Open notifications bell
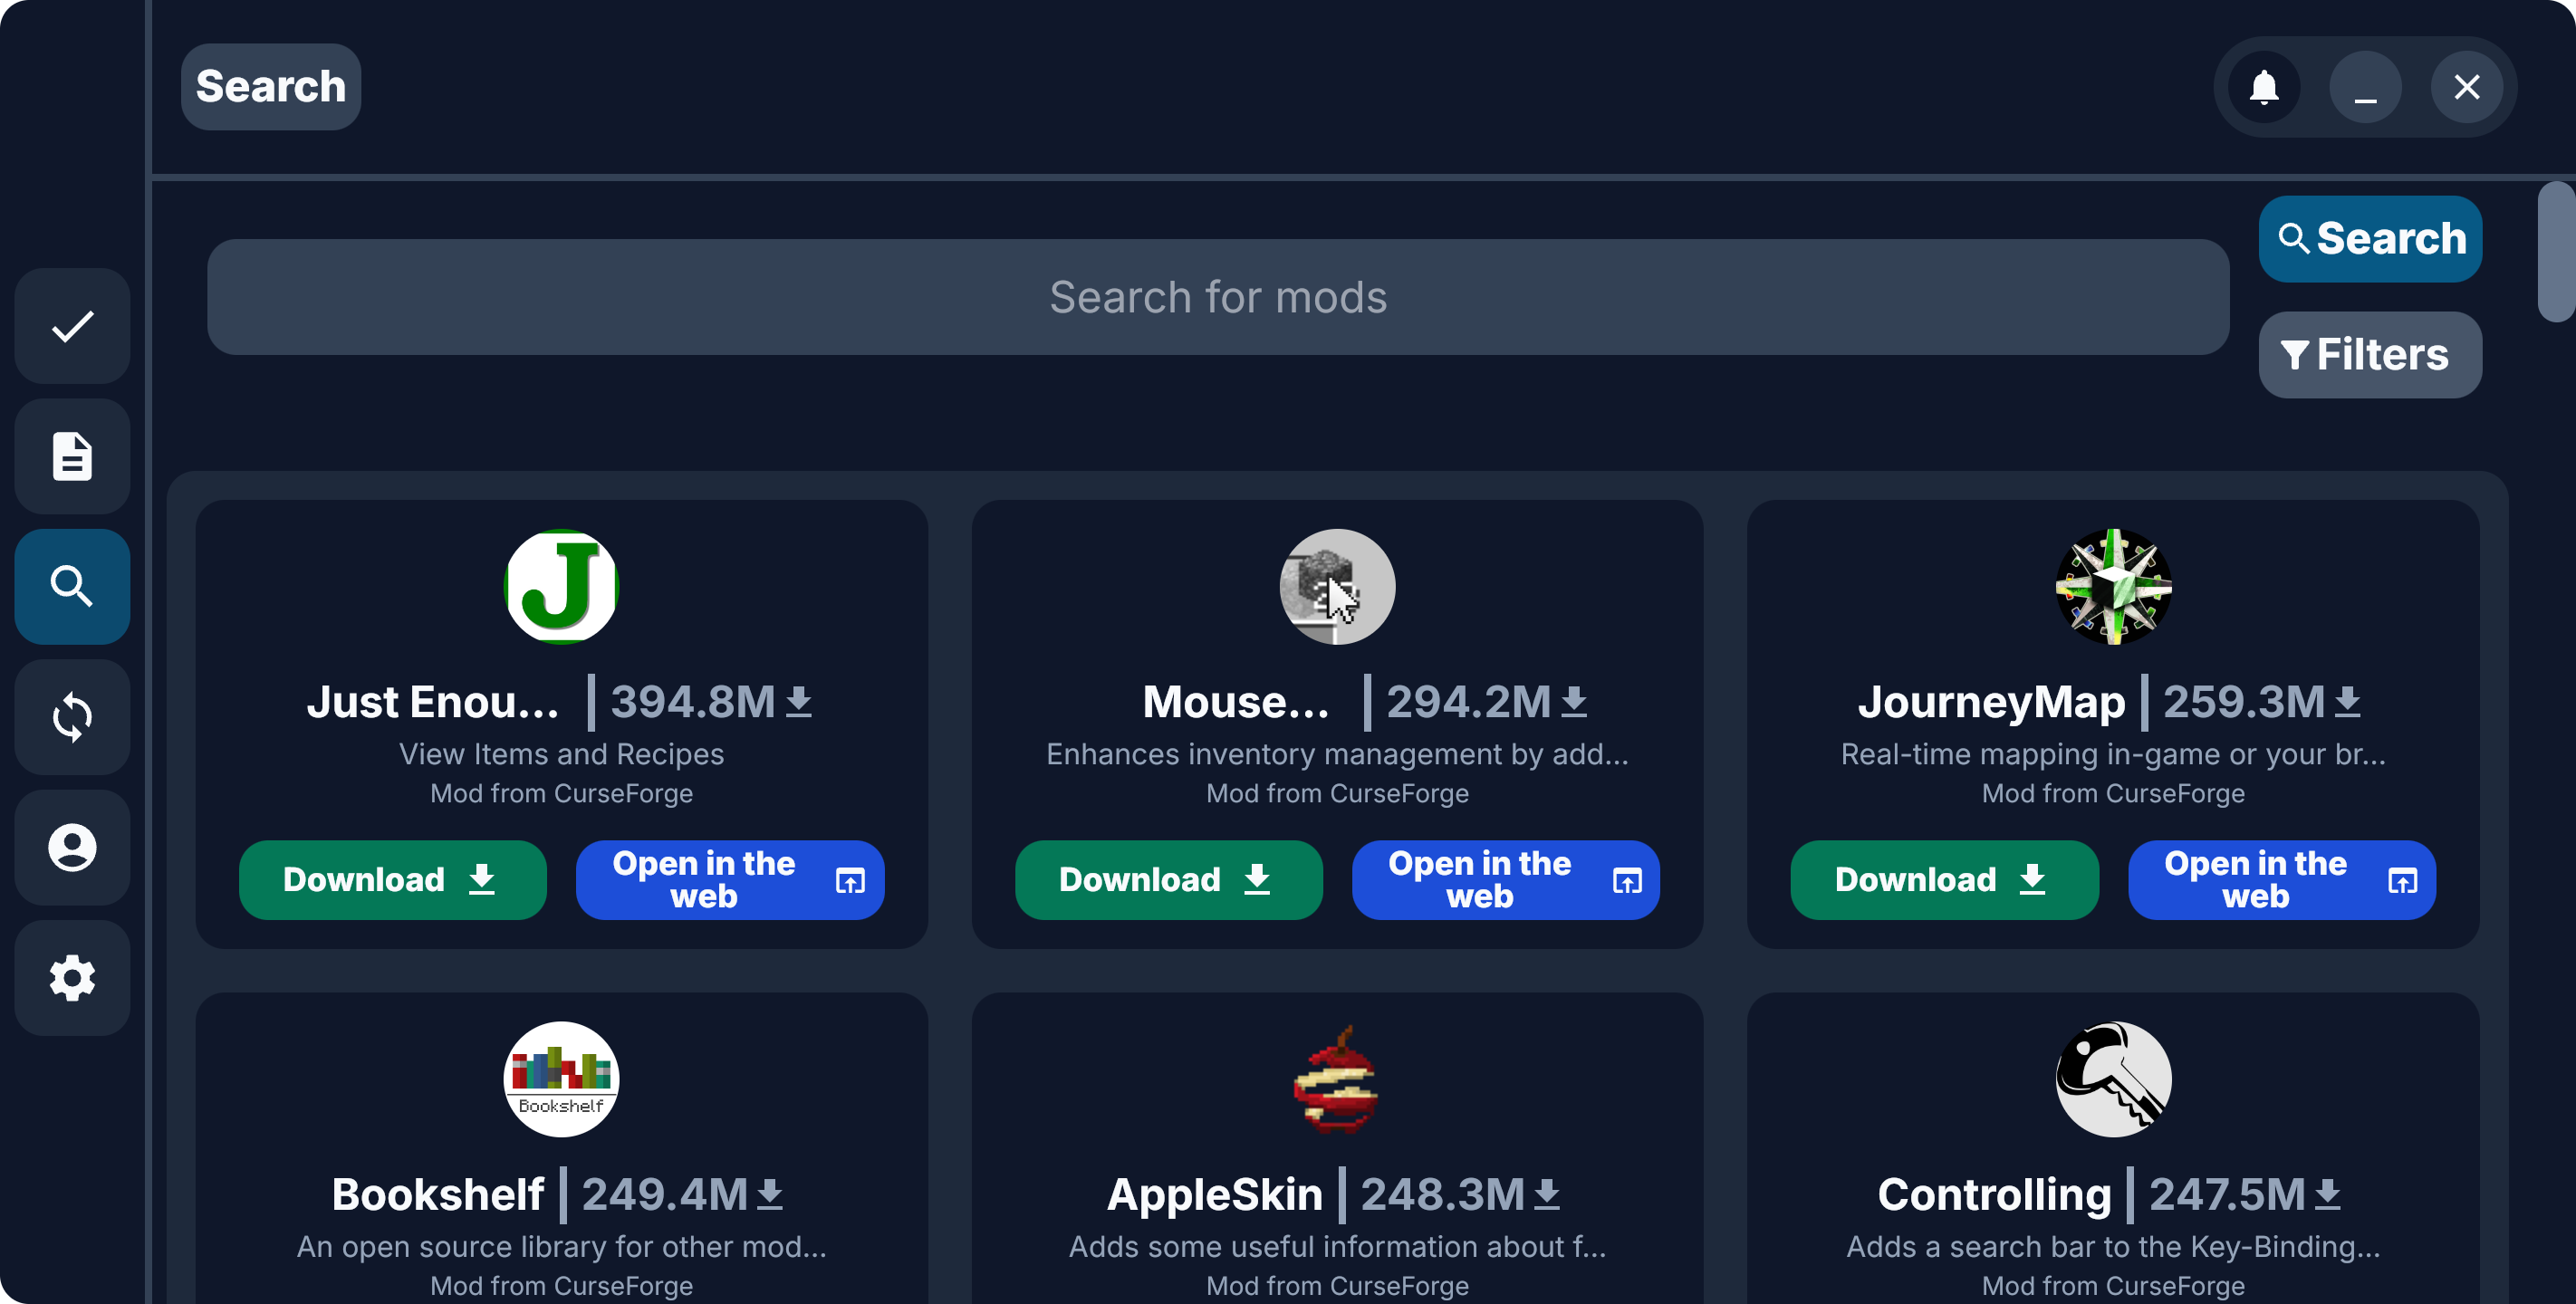This screenshot has width=2576, height=1304. point(2264,87)
